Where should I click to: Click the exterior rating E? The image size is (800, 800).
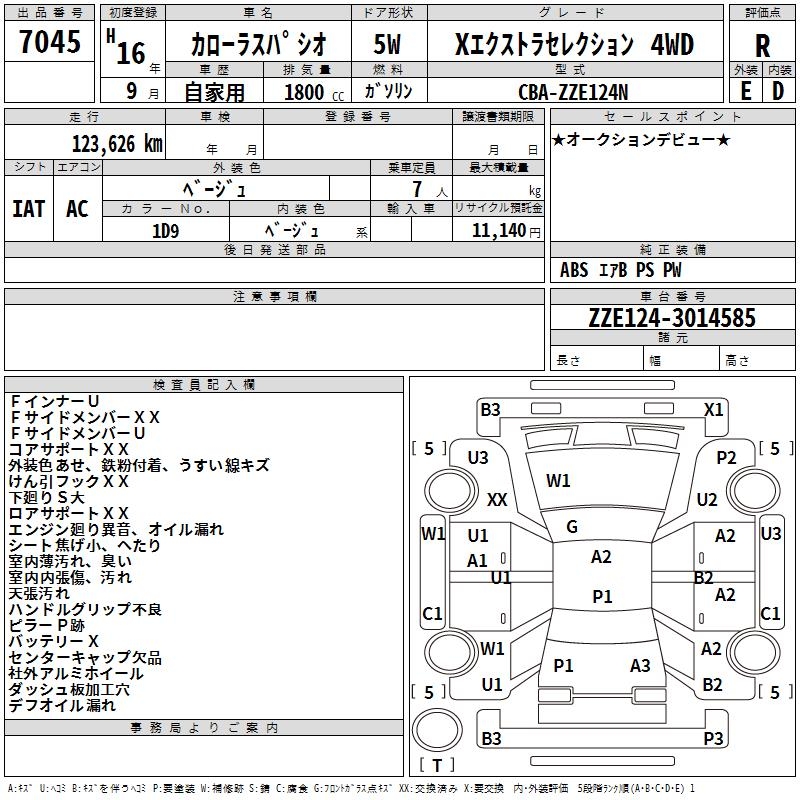point(745,91)
